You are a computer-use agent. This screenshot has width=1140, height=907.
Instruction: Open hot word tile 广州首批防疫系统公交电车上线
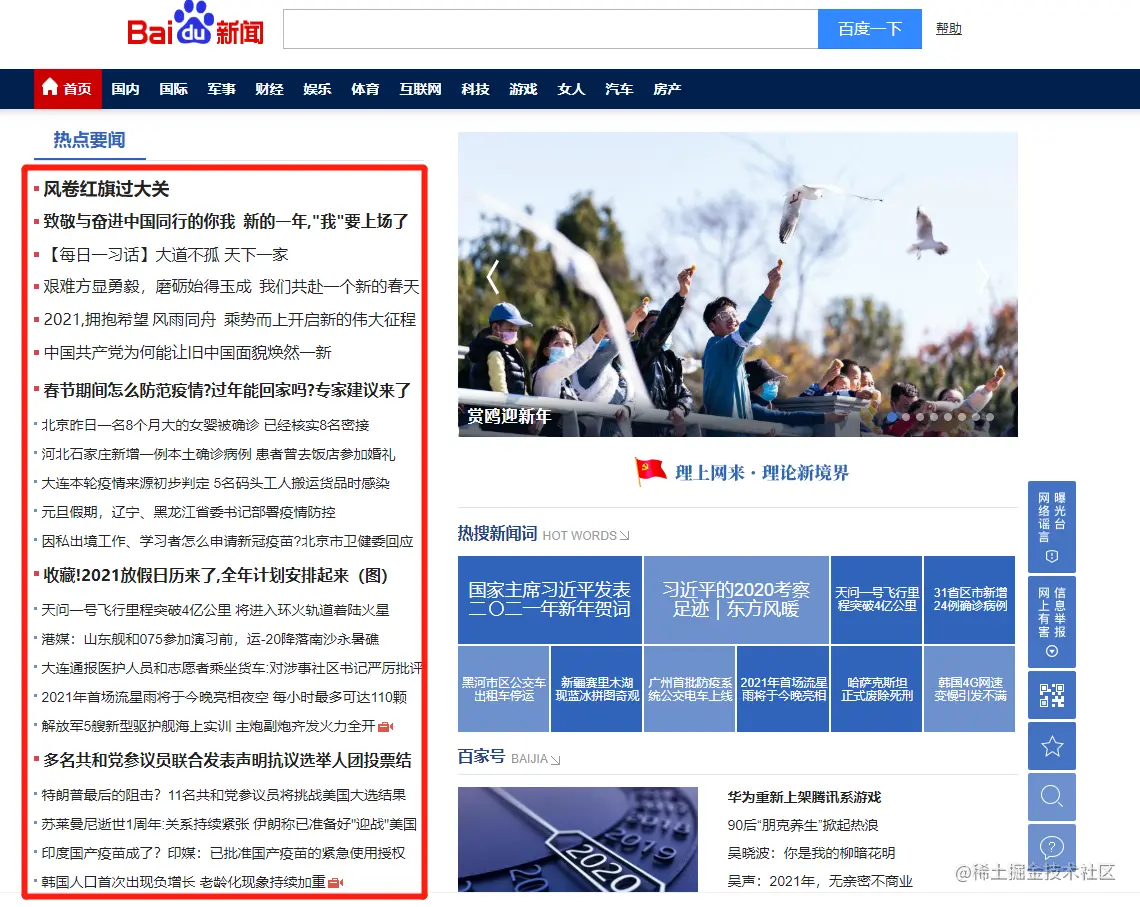[690, 689]
